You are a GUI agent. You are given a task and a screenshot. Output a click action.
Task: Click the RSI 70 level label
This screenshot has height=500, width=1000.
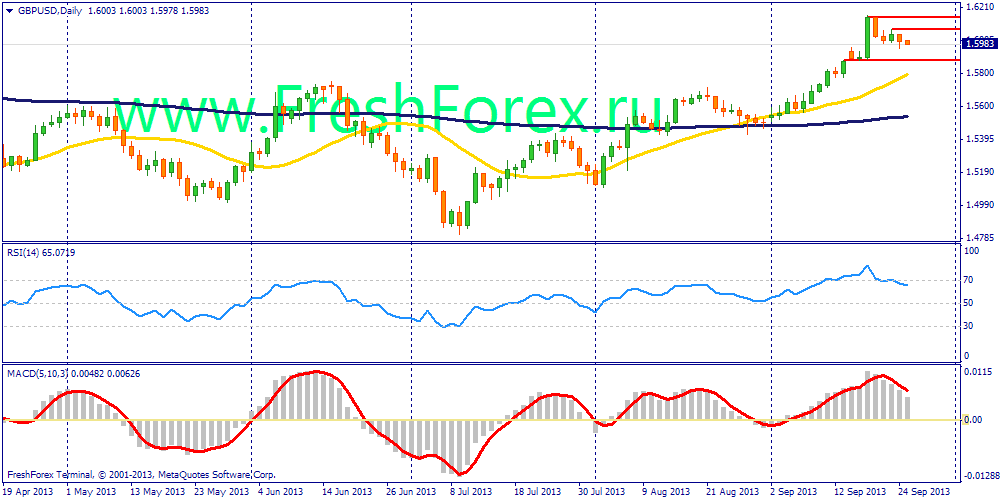coord(970,280)
